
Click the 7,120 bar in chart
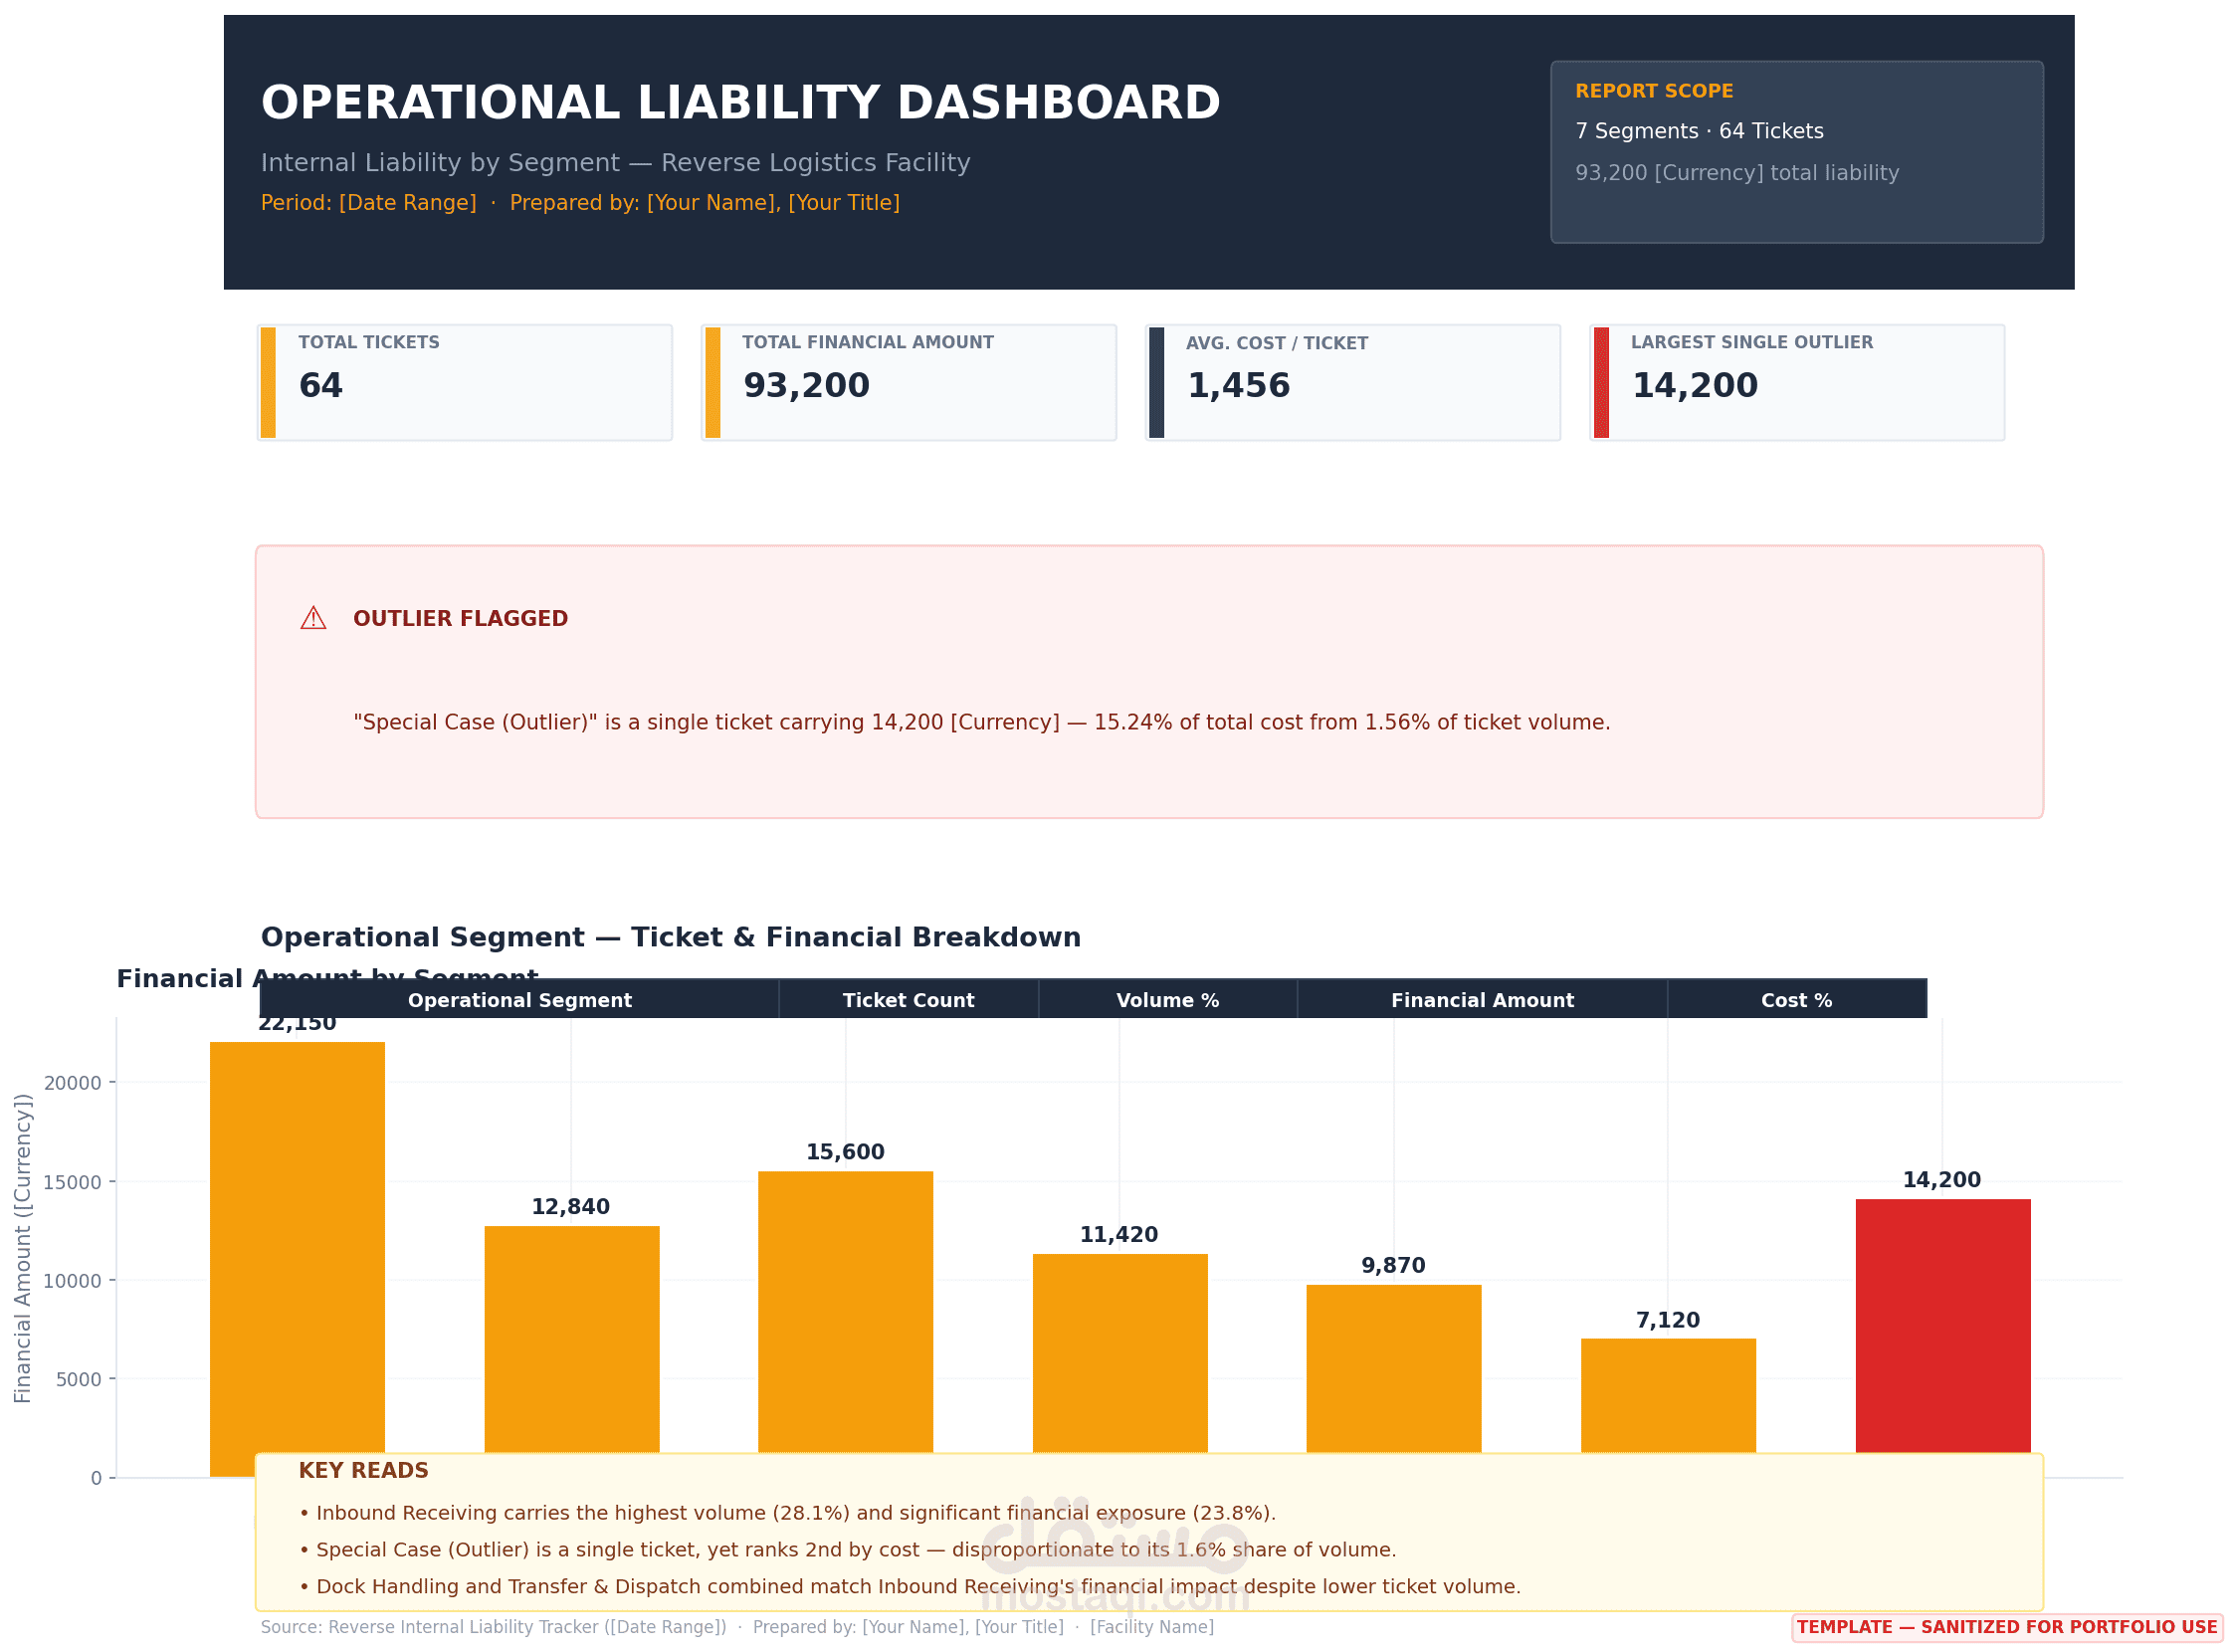[1668, 1395]
